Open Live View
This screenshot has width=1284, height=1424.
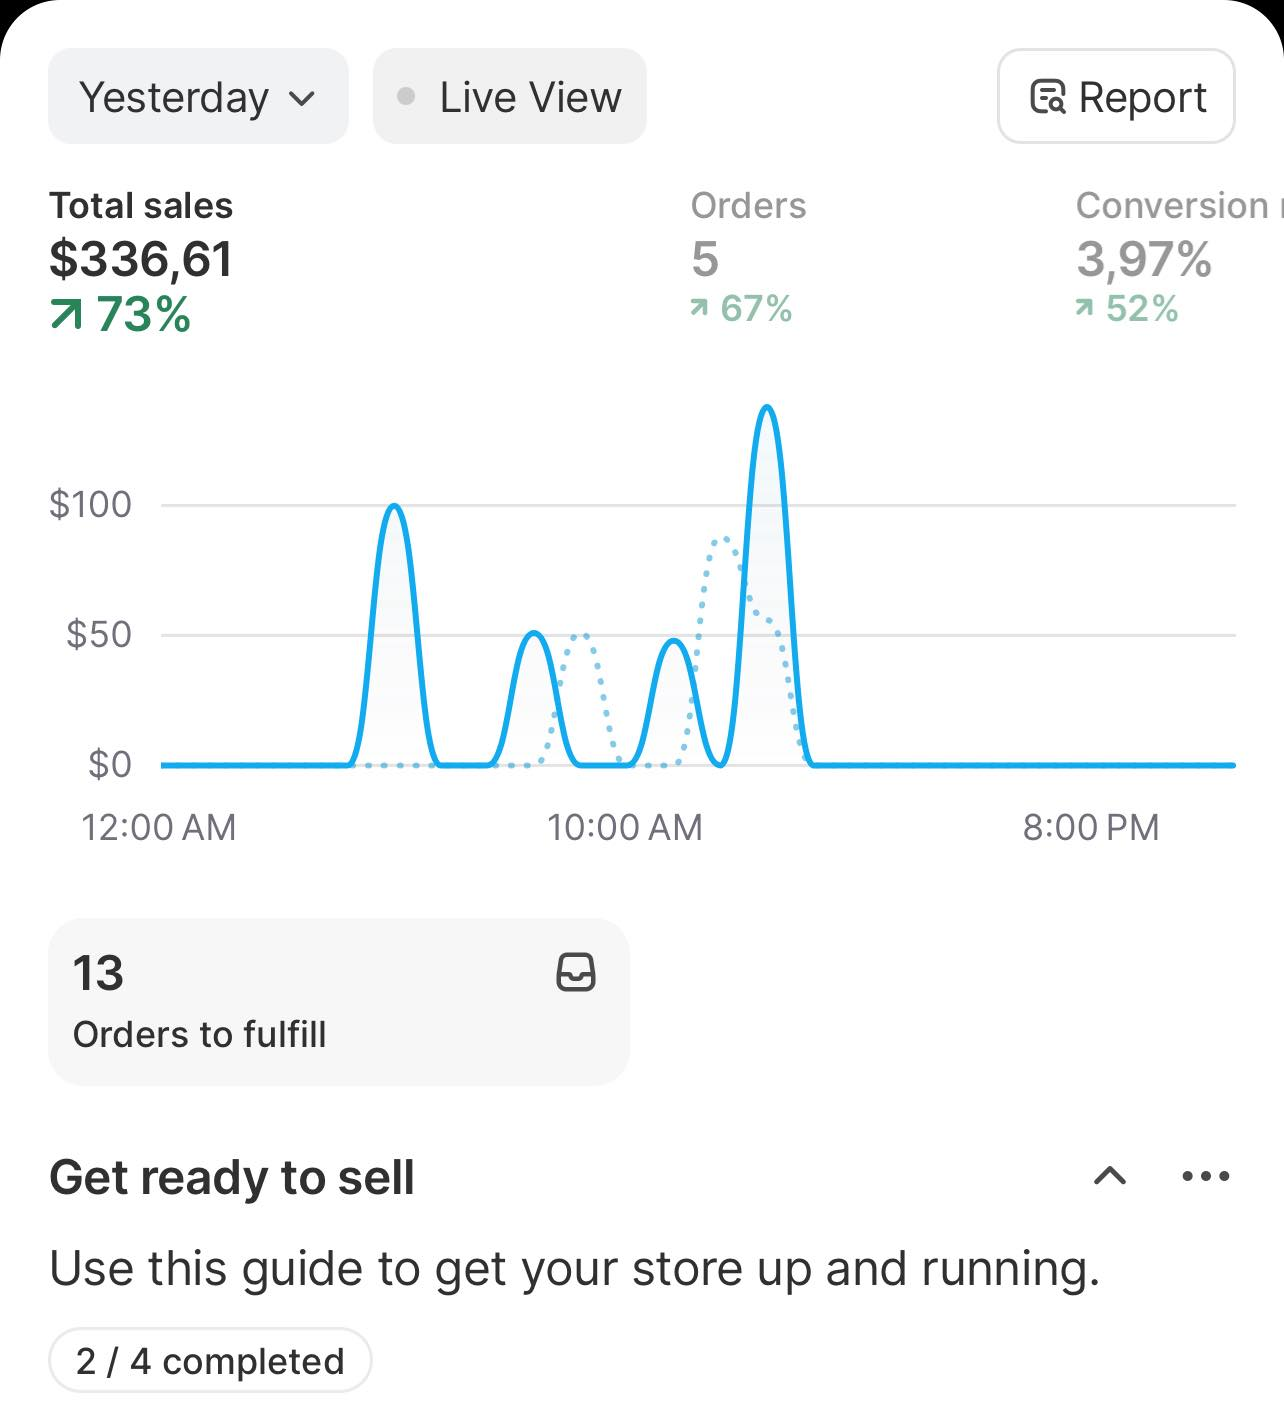click(x=509, y=97)
